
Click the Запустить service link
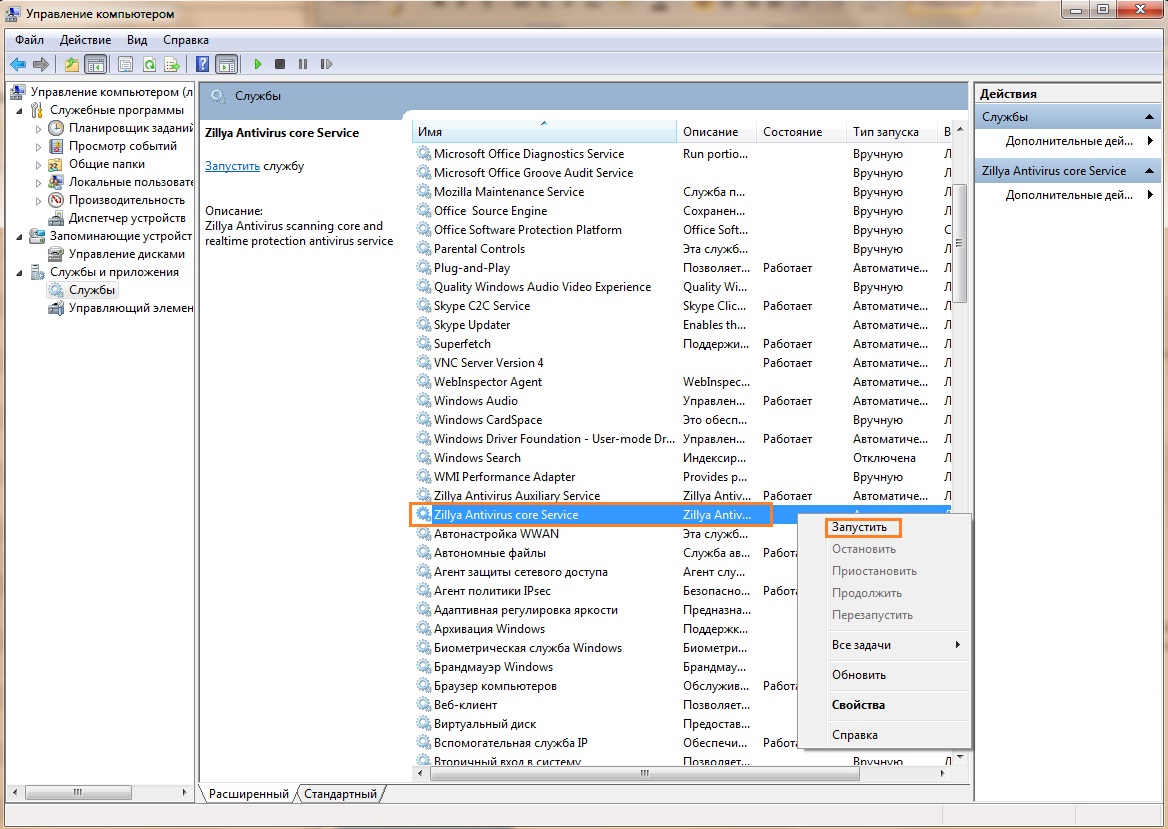coord(232,166)
